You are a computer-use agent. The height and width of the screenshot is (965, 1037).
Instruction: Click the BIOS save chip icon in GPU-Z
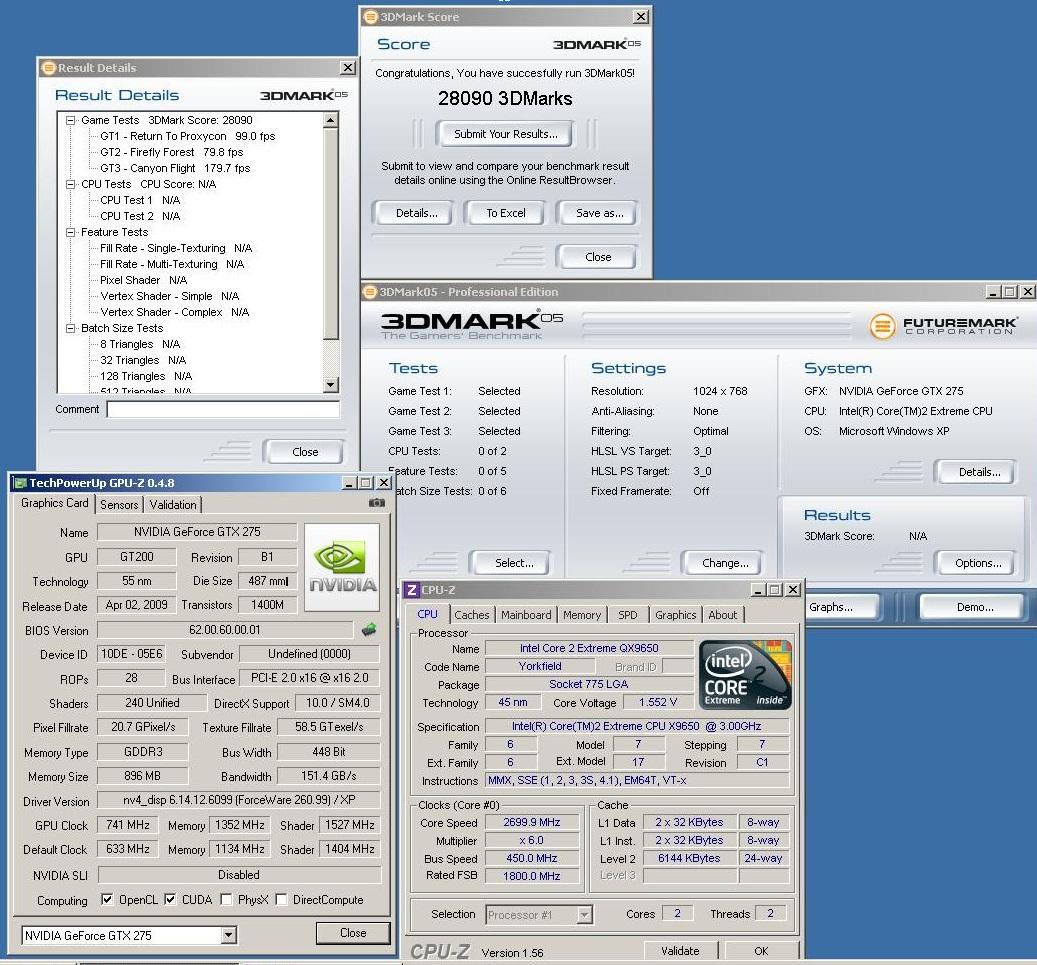pos(369,630)
